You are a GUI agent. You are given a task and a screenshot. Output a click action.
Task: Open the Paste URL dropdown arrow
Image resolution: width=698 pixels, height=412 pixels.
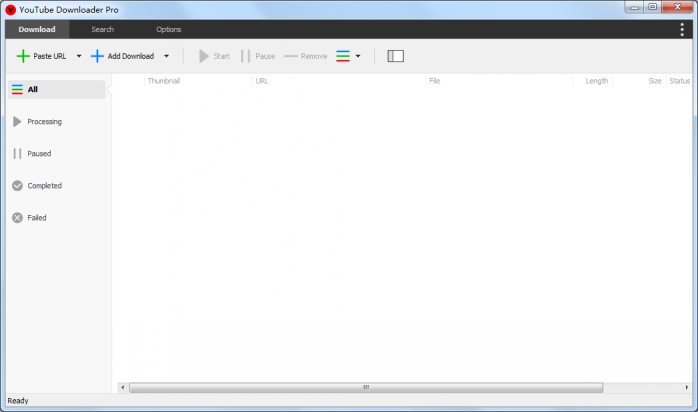point(79,56)
